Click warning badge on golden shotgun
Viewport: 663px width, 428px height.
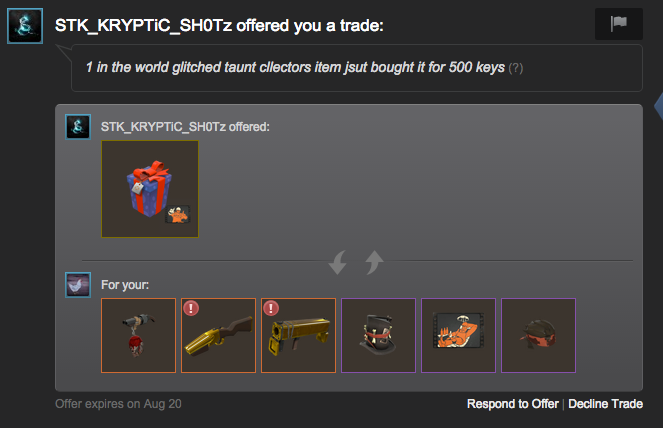coord(191,308)
